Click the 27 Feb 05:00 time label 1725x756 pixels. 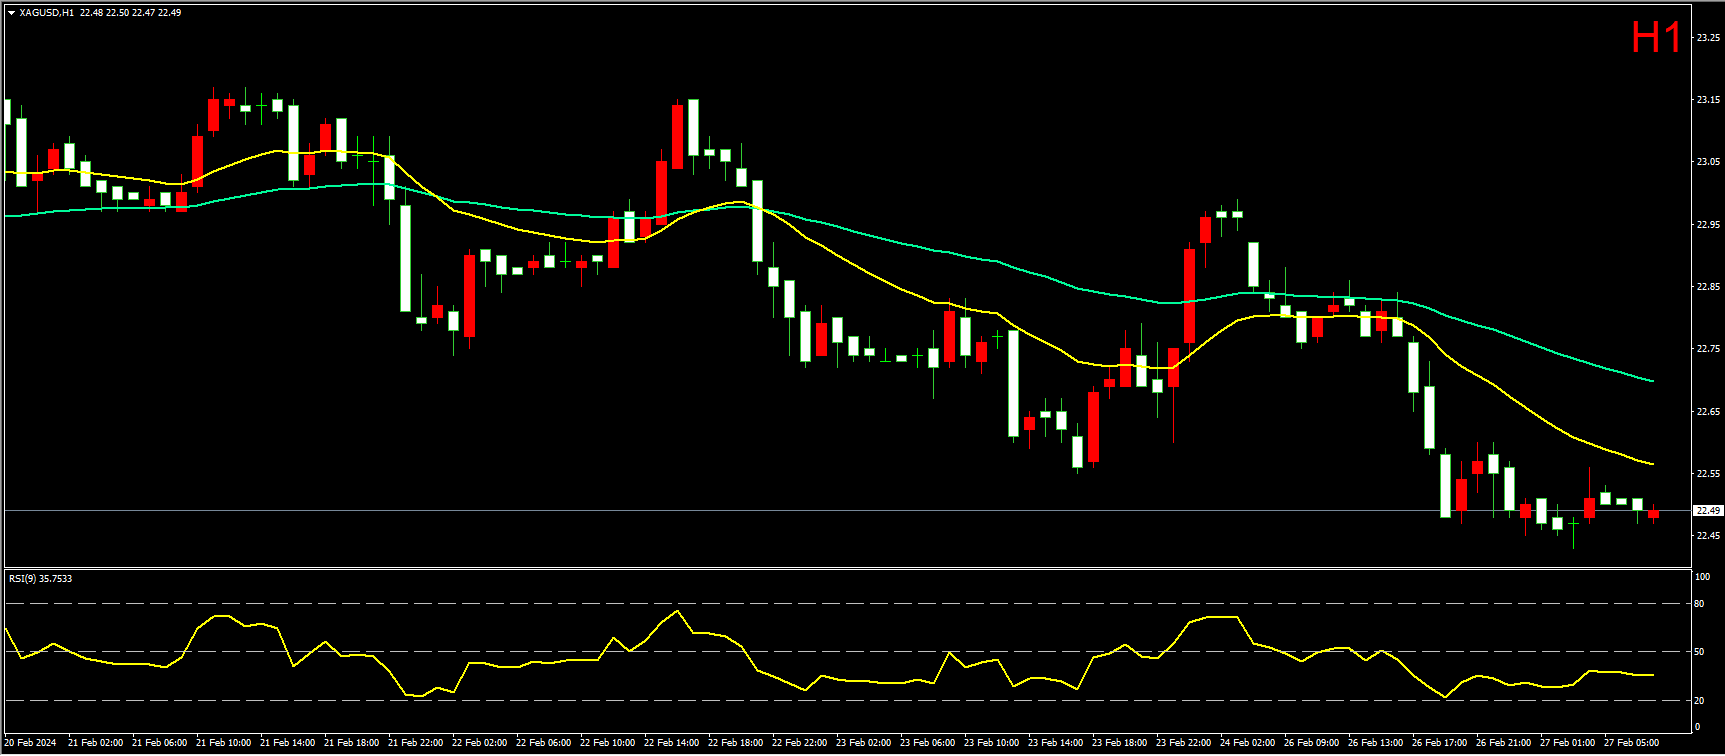[x=1631, y=743]
